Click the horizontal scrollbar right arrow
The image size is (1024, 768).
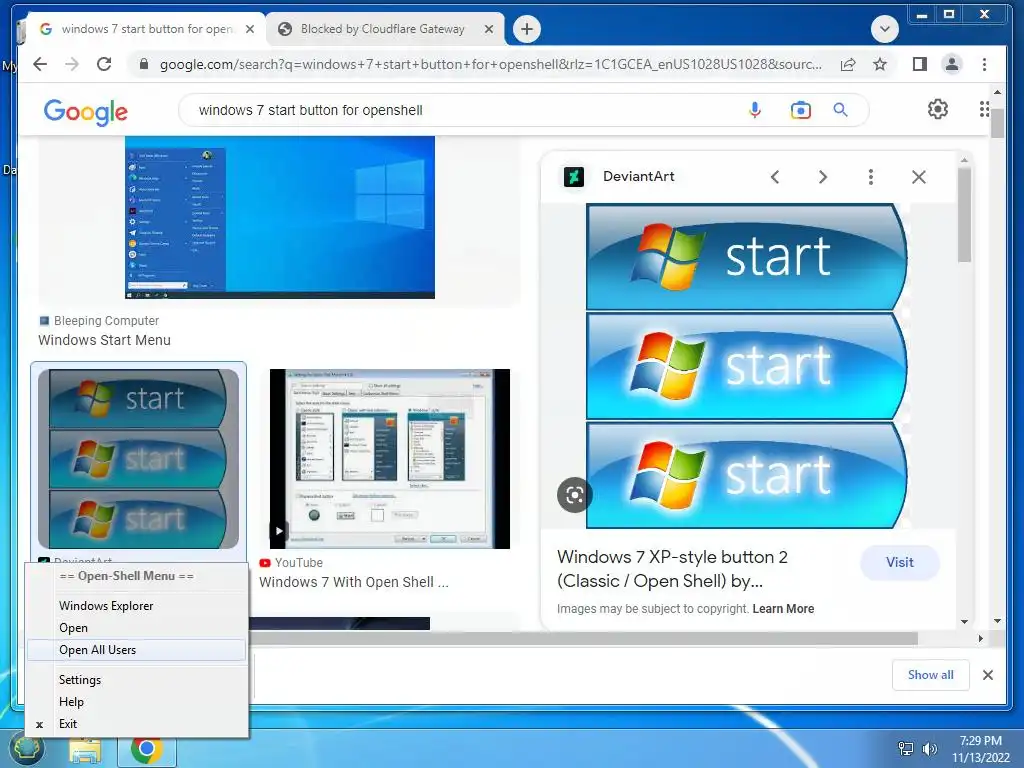coord(980,638)
